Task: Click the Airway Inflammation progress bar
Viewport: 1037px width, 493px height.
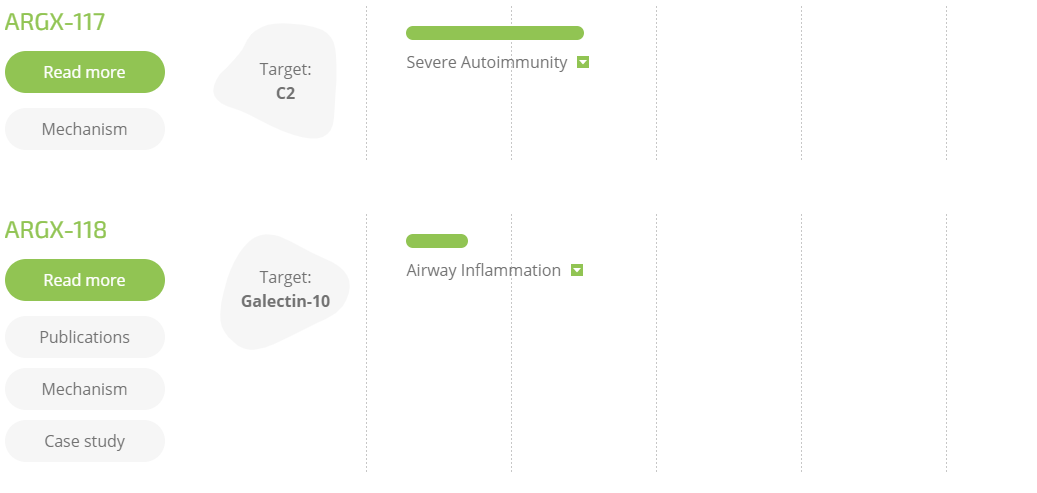Action: [x=437, y=241]
